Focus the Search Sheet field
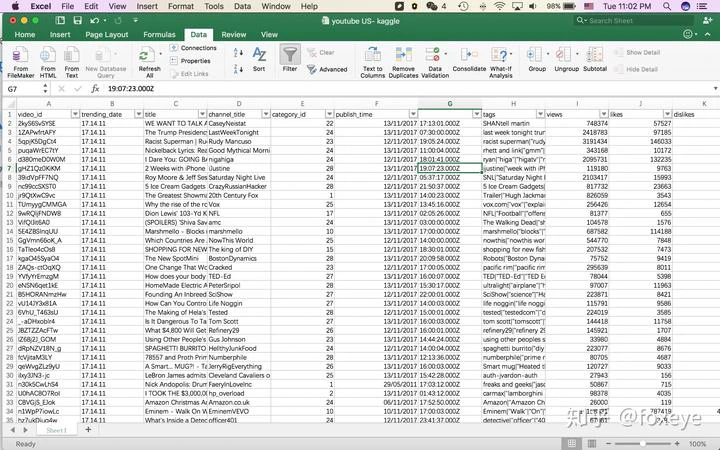 pyautogui.click(x=634, y=21)
